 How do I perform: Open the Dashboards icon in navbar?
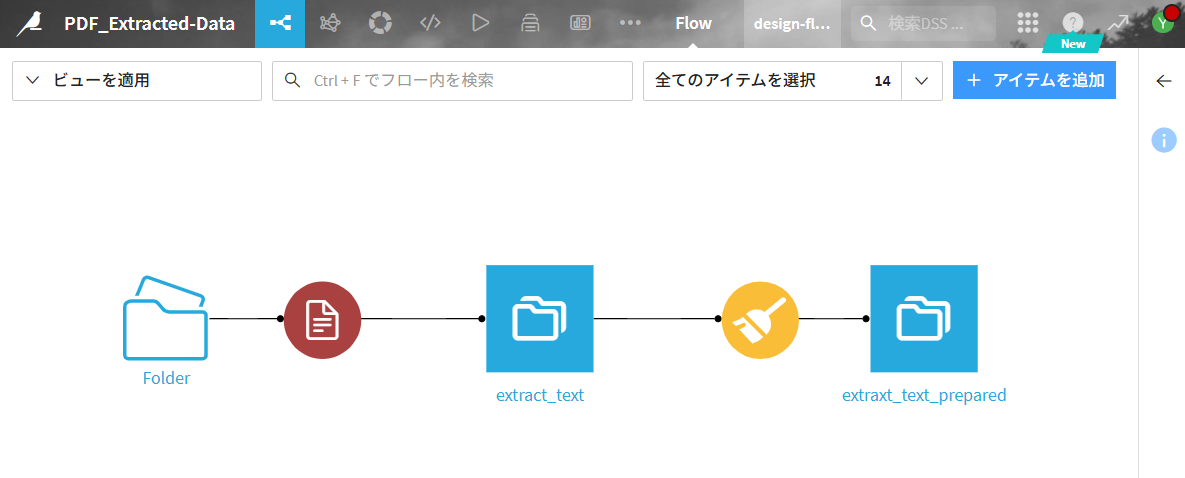[x=580, y=23]
